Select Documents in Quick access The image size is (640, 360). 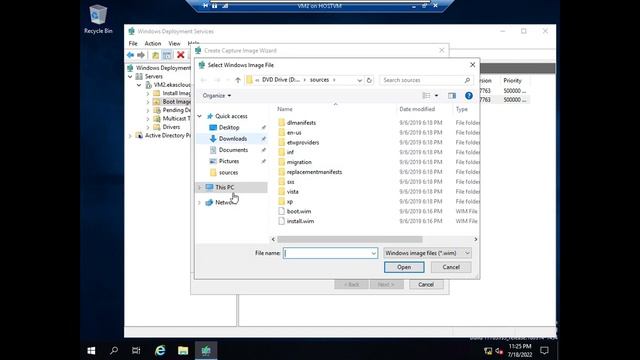(x=233, y=150)
